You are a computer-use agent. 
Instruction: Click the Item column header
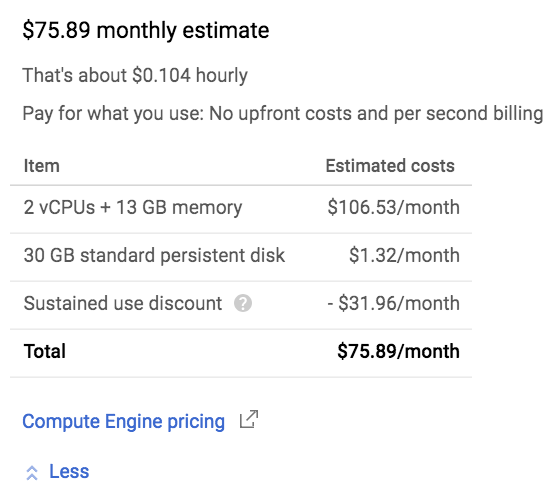click(x=41, y=166)
